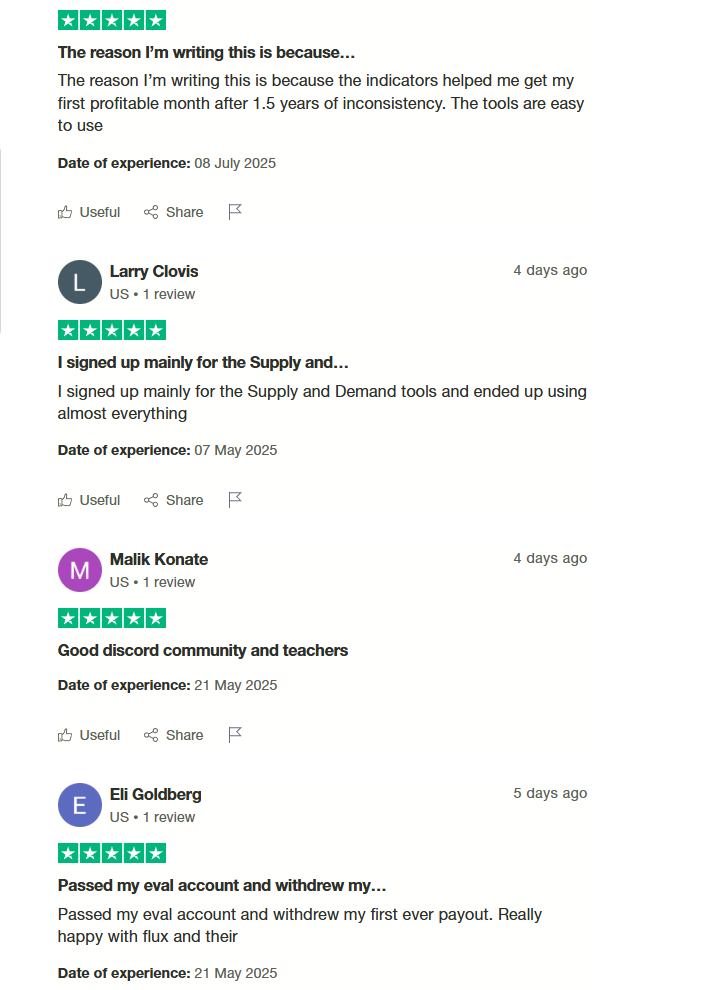
Task: Click Larry Clovis's avatar with letter L
Action: [x=80, y=282]
